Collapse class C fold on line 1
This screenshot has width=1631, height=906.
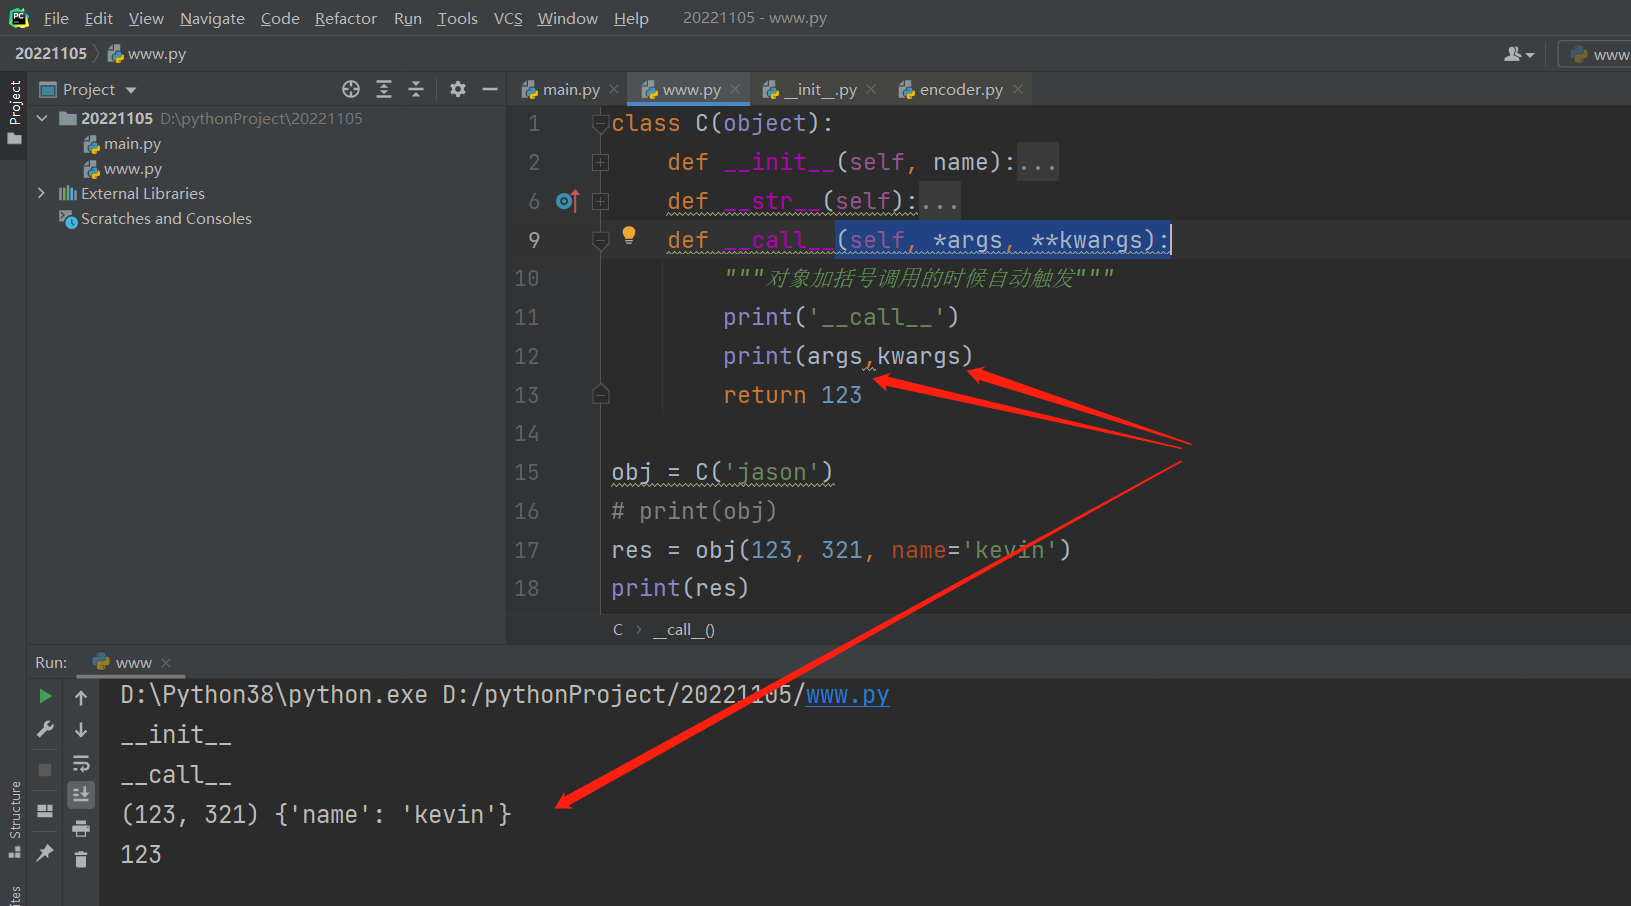click(600, 124)
